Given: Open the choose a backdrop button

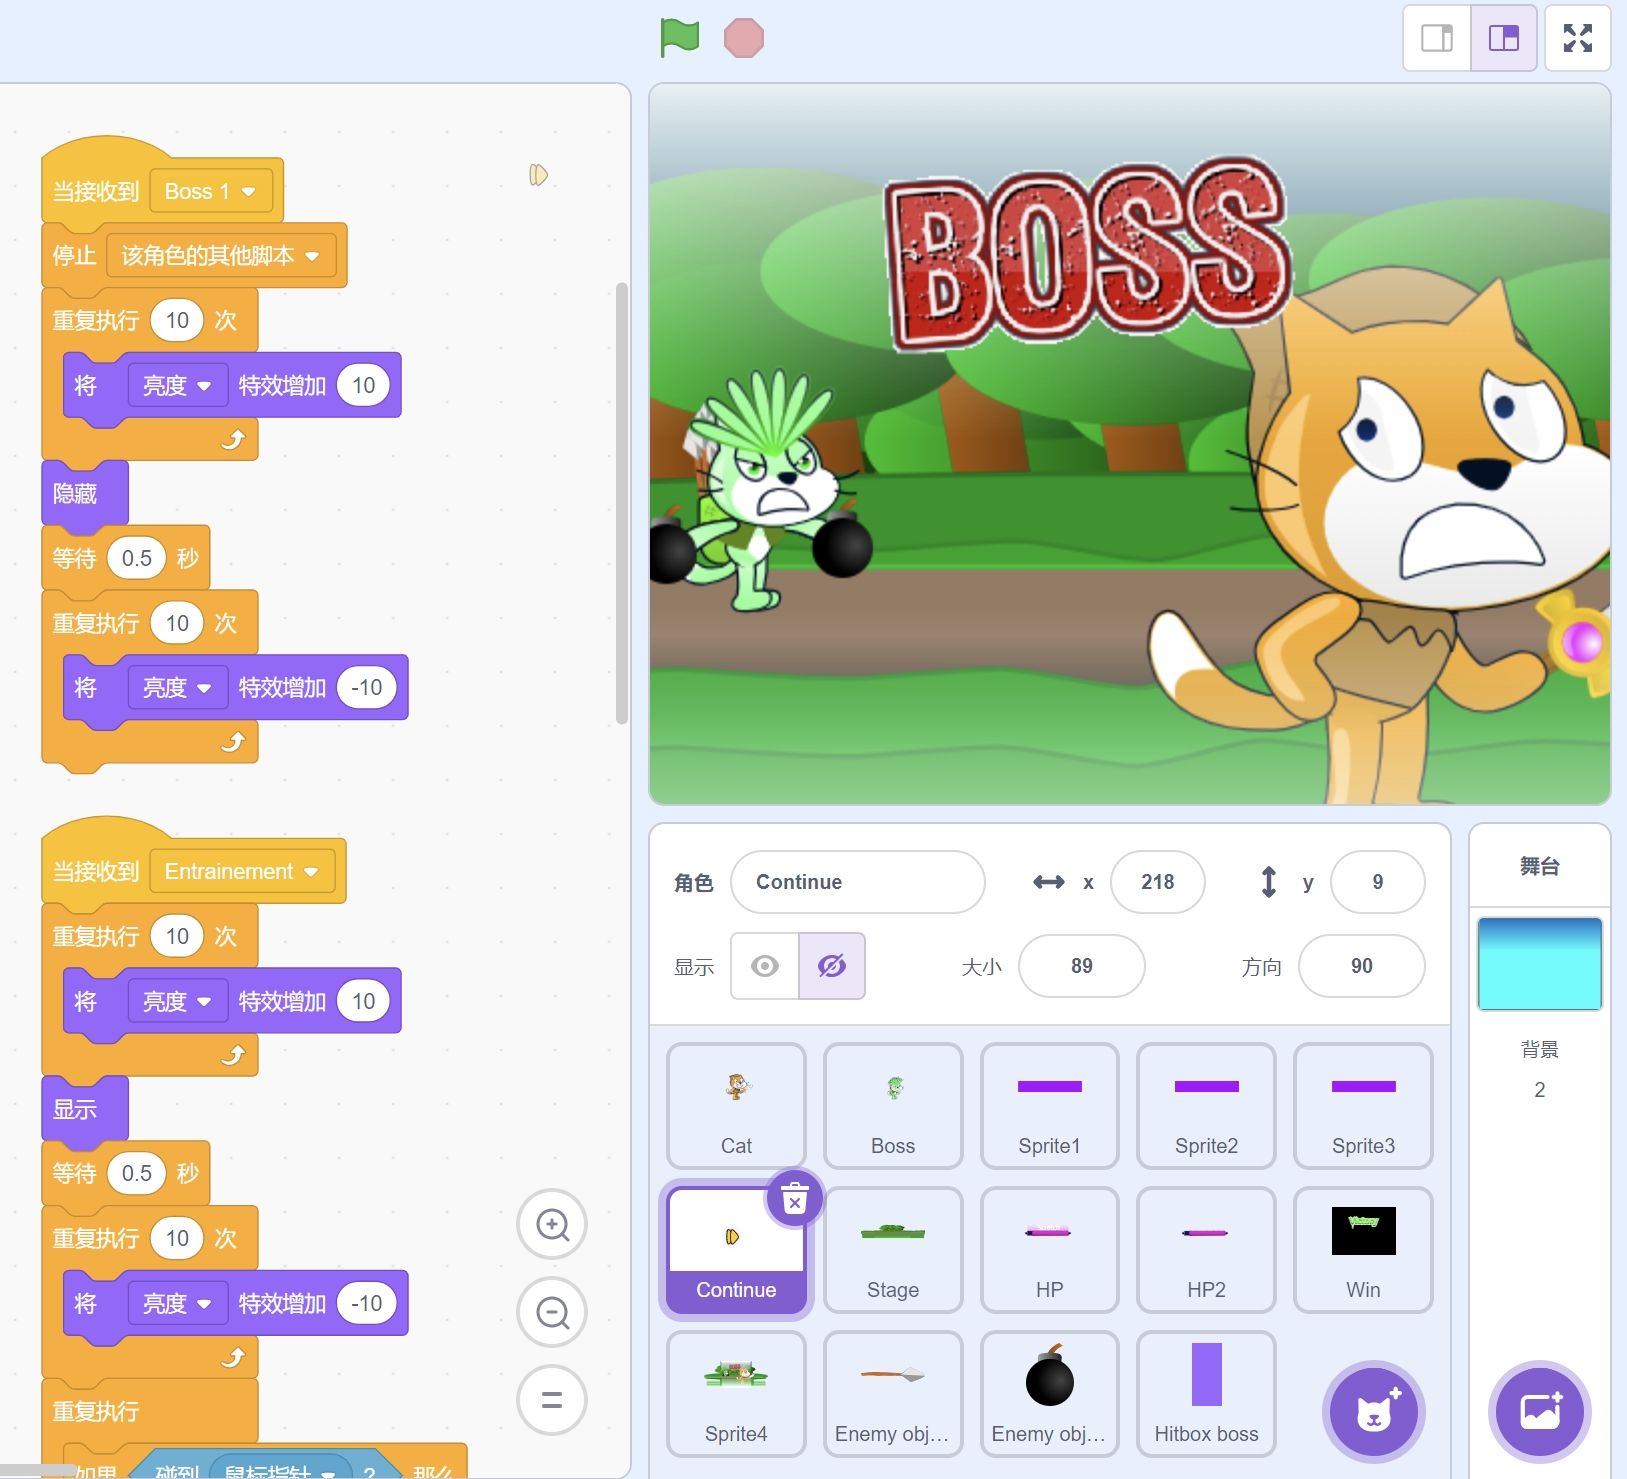Looking at the screenshot, I should 1539,1411.
